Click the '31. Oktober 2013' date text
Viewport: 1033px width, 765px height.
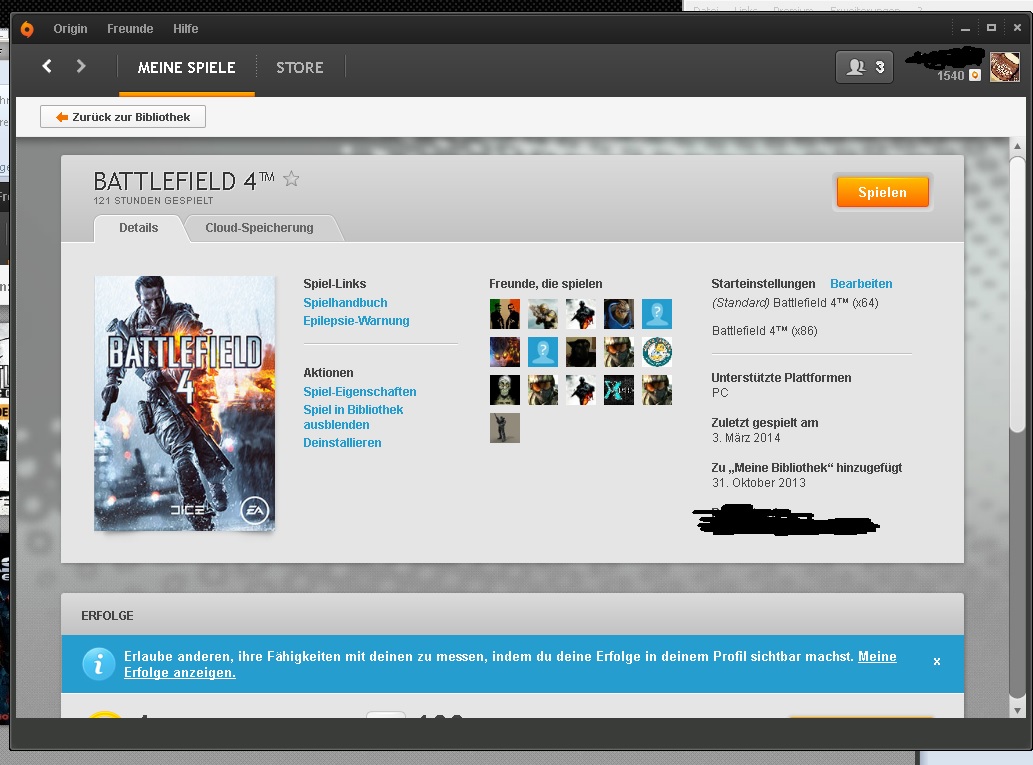[759, 483]
